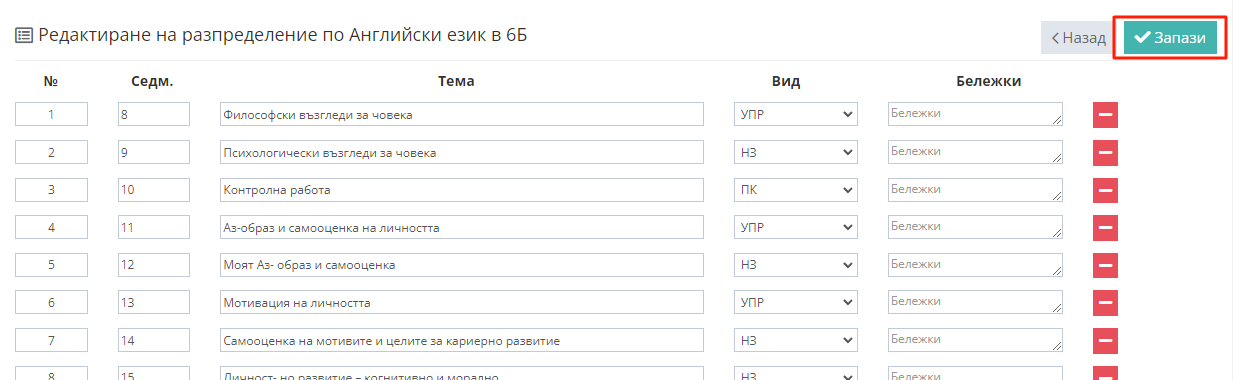Delete row 7 via red minus icon
Viewport: 1233px width, 380px height.
tap(1105, 341)
